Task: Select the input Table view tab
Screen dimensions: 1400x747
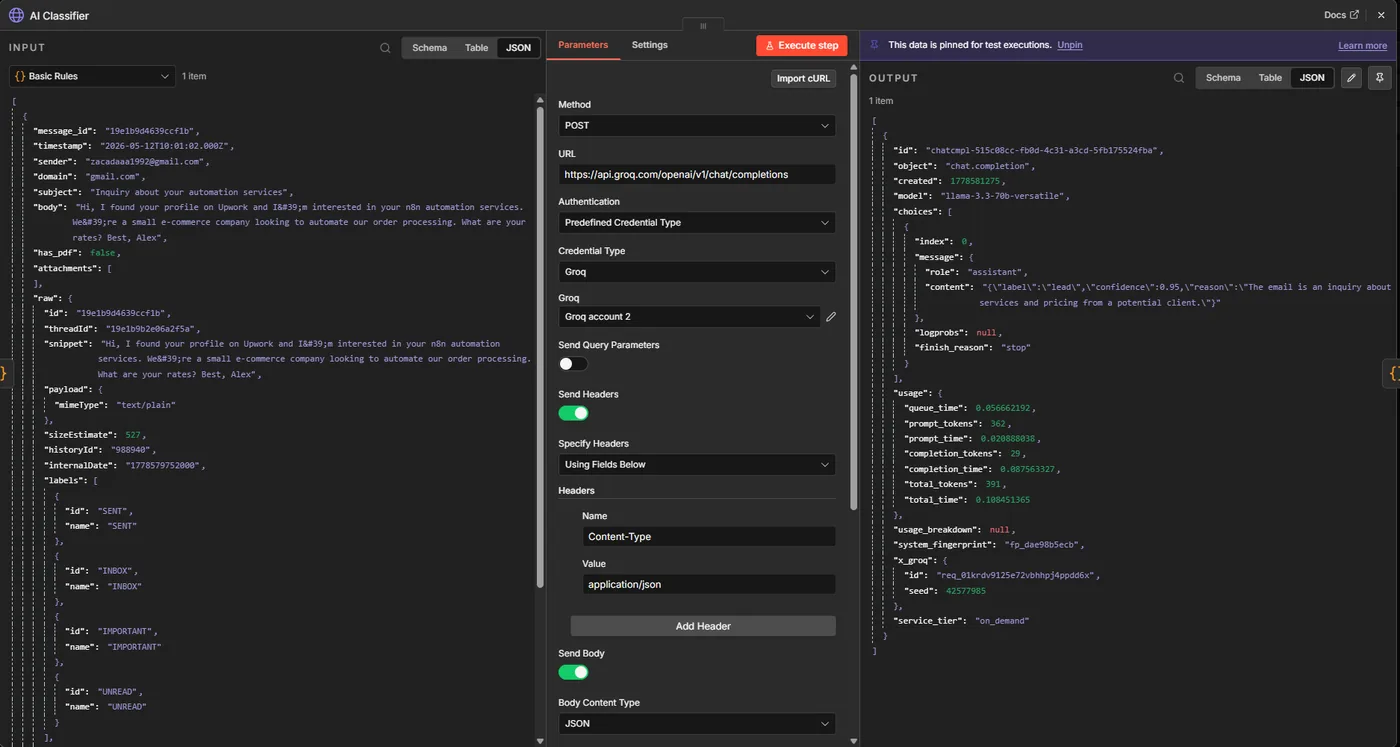Action: pyautogui.click(x=477, y=48)
